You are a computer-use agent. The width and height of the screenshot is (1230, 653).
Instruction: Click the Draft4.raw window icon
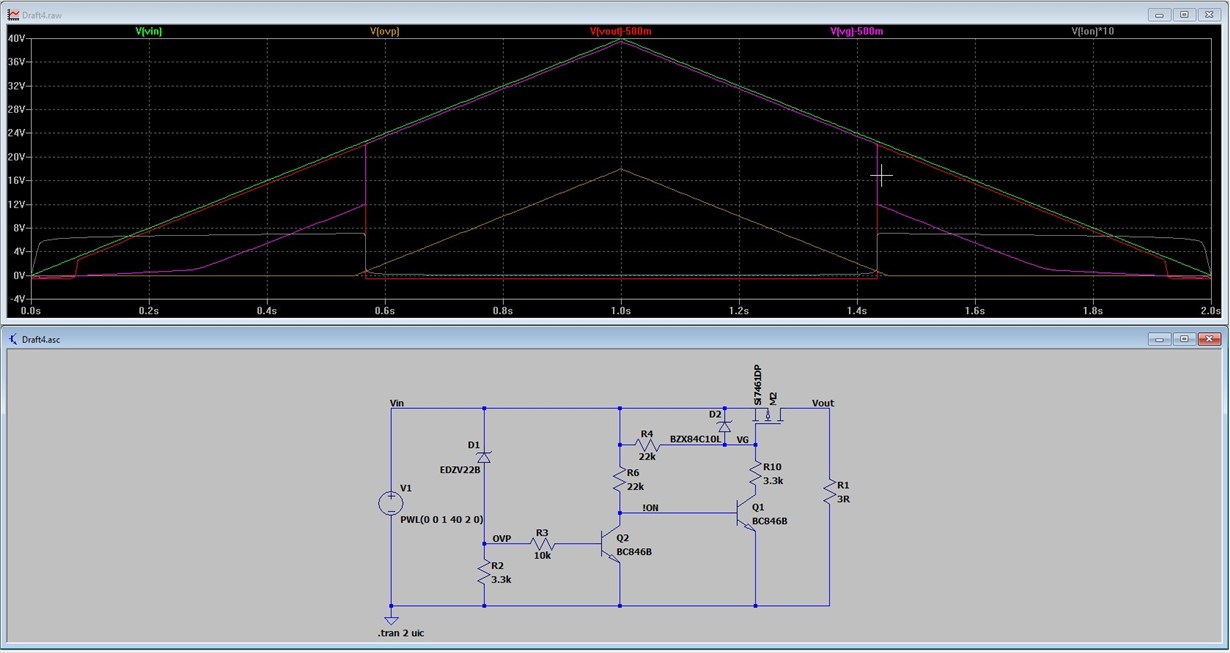(11, 15)
